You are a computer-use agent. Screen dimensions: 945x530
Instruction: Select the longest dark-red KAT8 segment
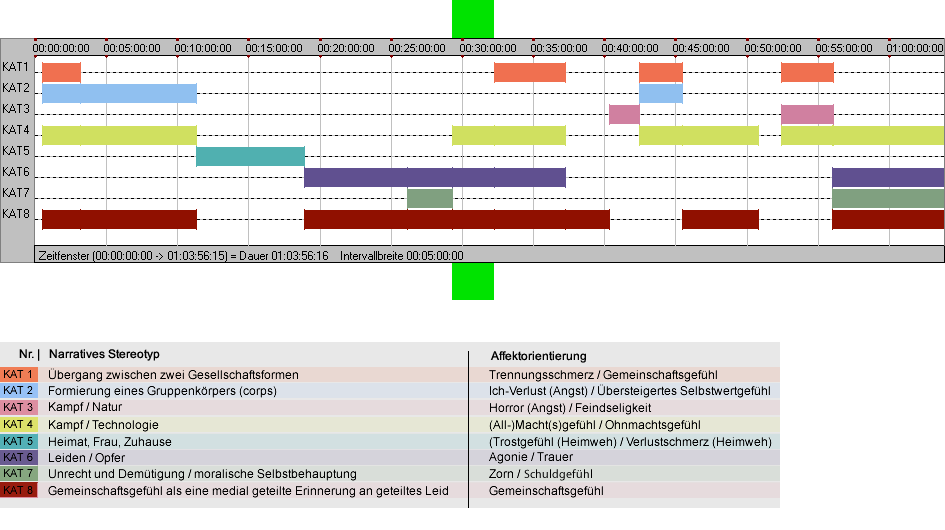pos(457,219)
